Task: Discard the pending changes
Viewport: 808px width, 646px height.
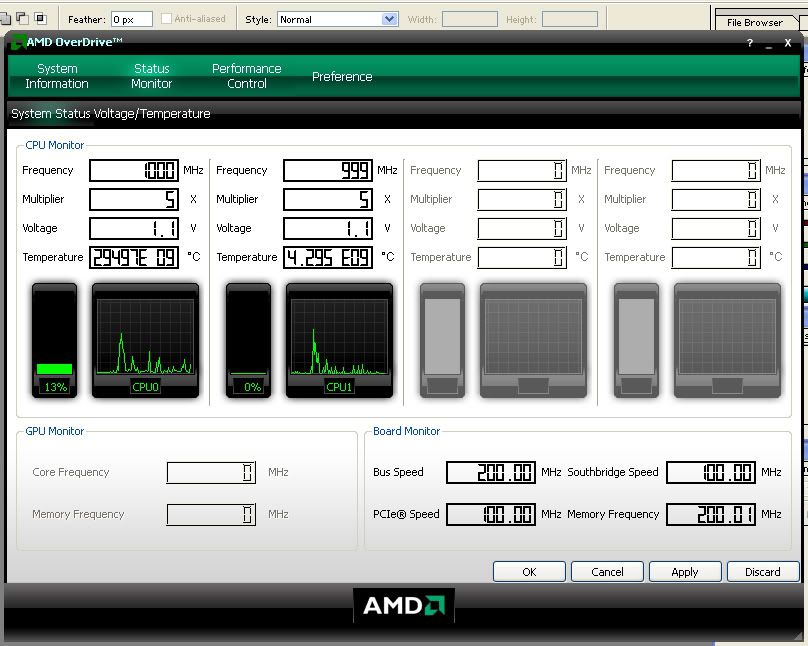Action: [763, 572]
